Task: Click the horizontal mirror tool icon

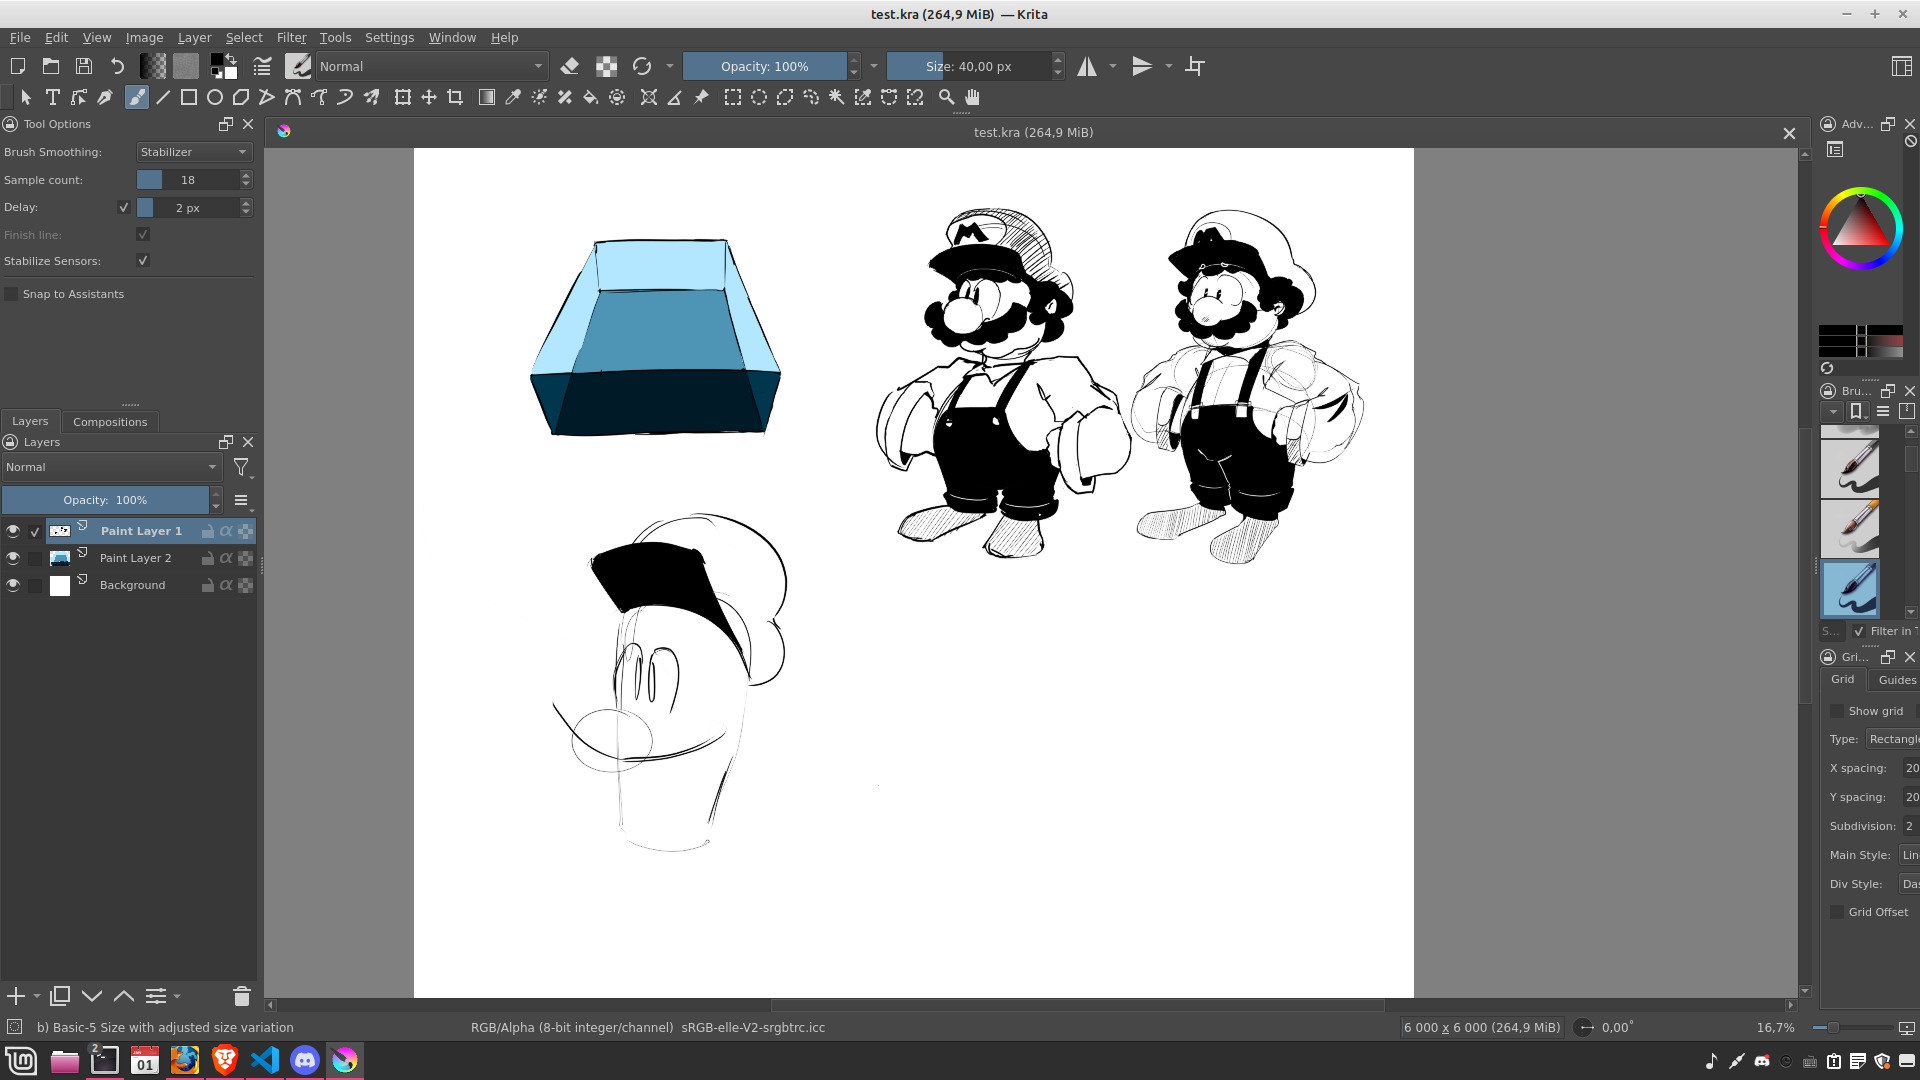Action: (1087, 66)
